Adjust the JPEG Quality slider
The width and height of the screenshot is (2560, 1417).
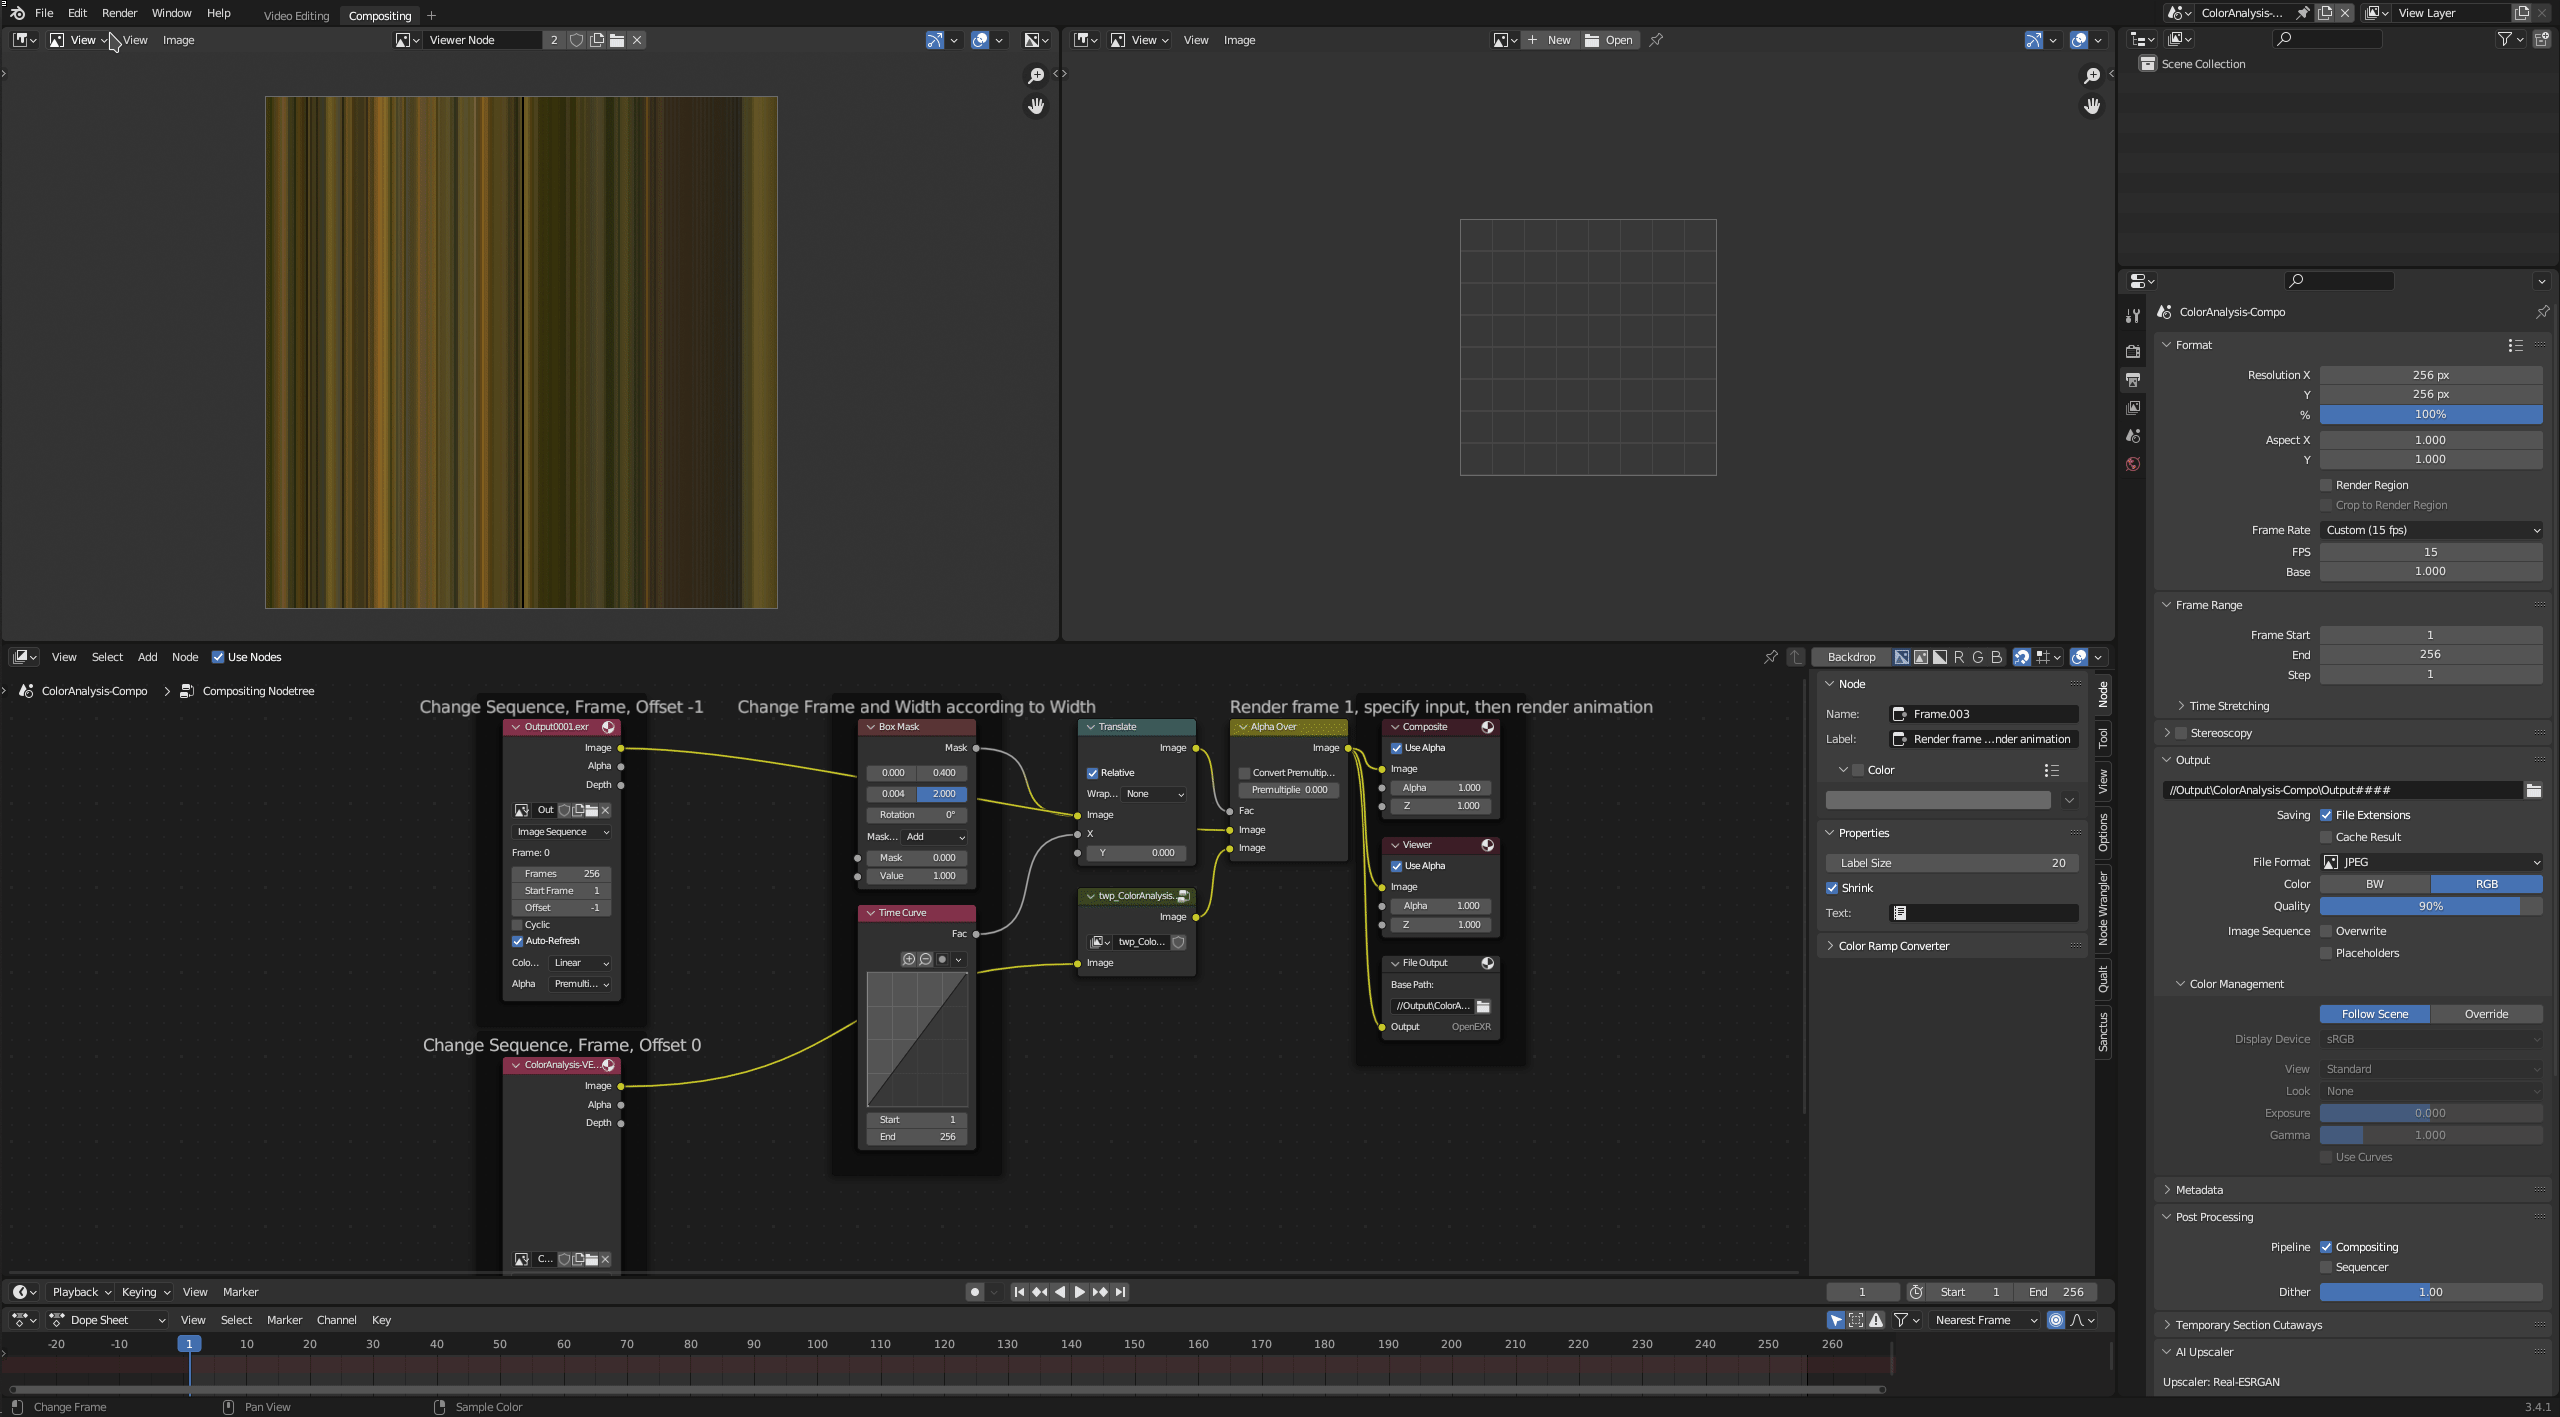click(2430, 906)
